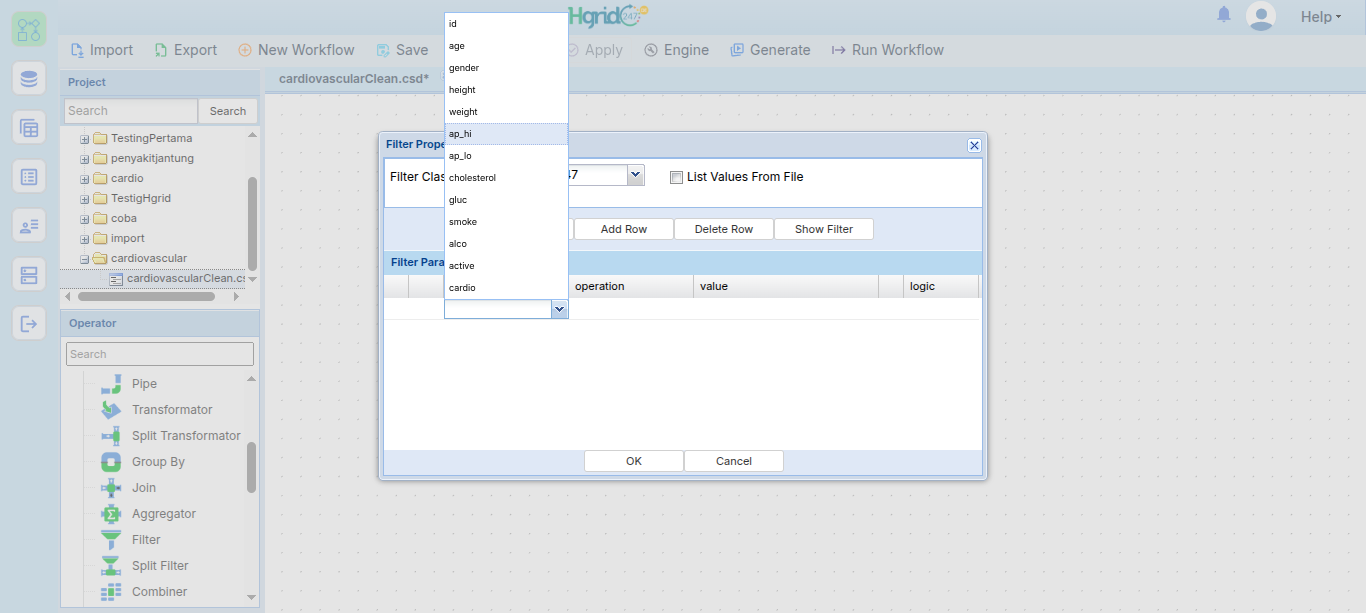Select the Pipe operator icon
This screenshot has height=613, width=1366.
pos(111,384)
